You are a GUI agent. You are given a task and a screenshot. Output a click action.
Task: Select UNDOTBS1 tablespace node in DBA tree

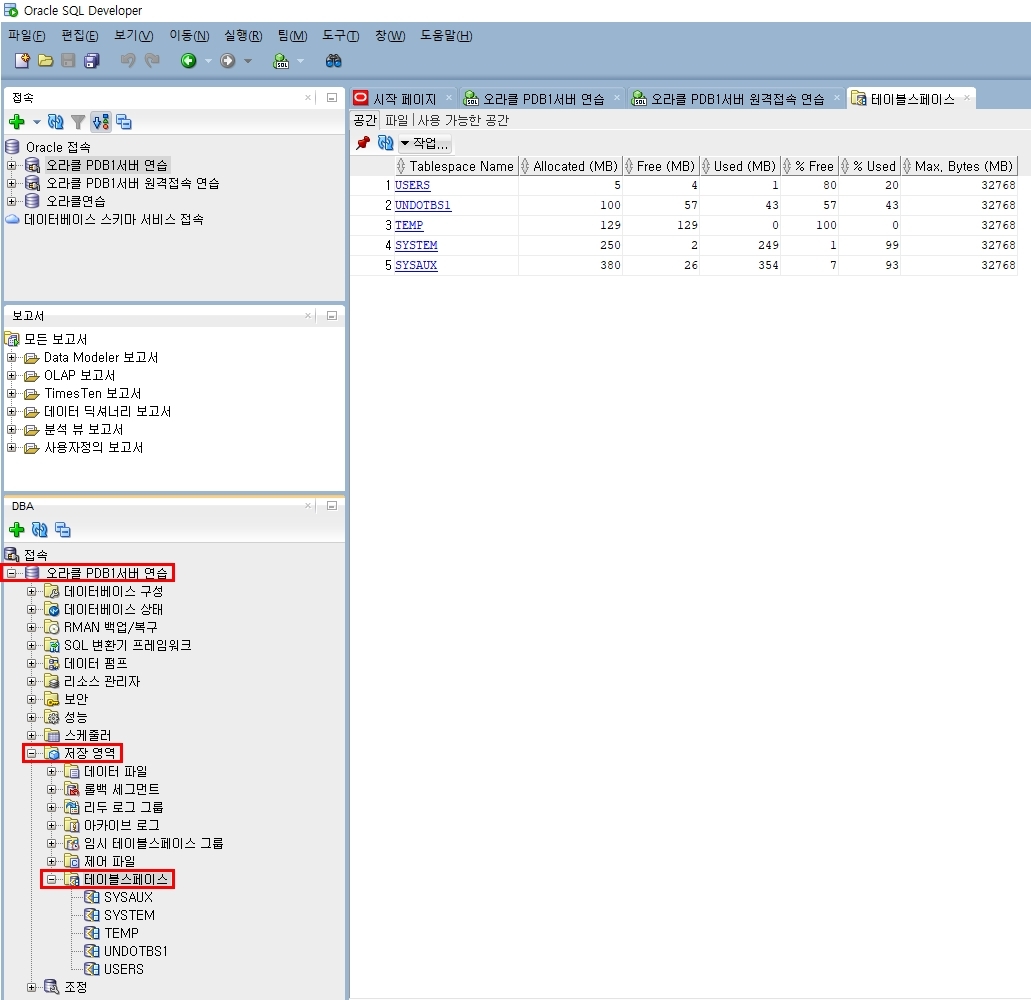coord(135,951)
